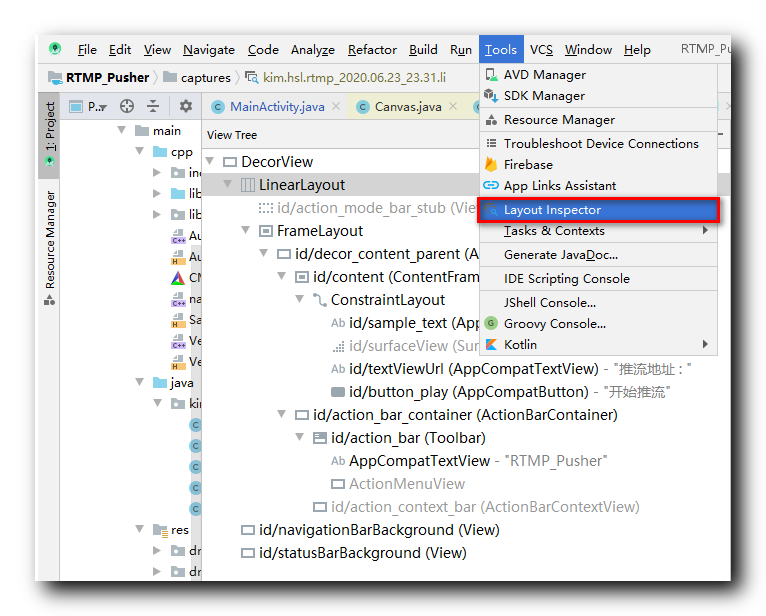This screenshot has height=616, width=766.
Task: Open the Run menu
Action: (x=461, y=50)
